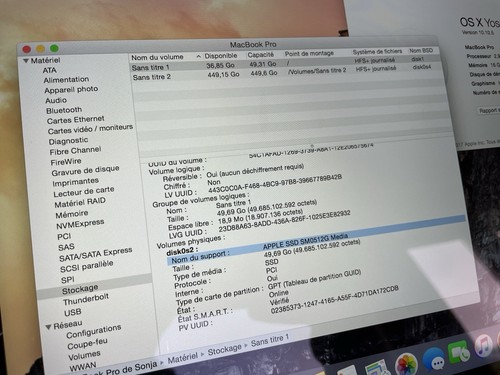Select Configurations under Réseau

coord(94,331)
